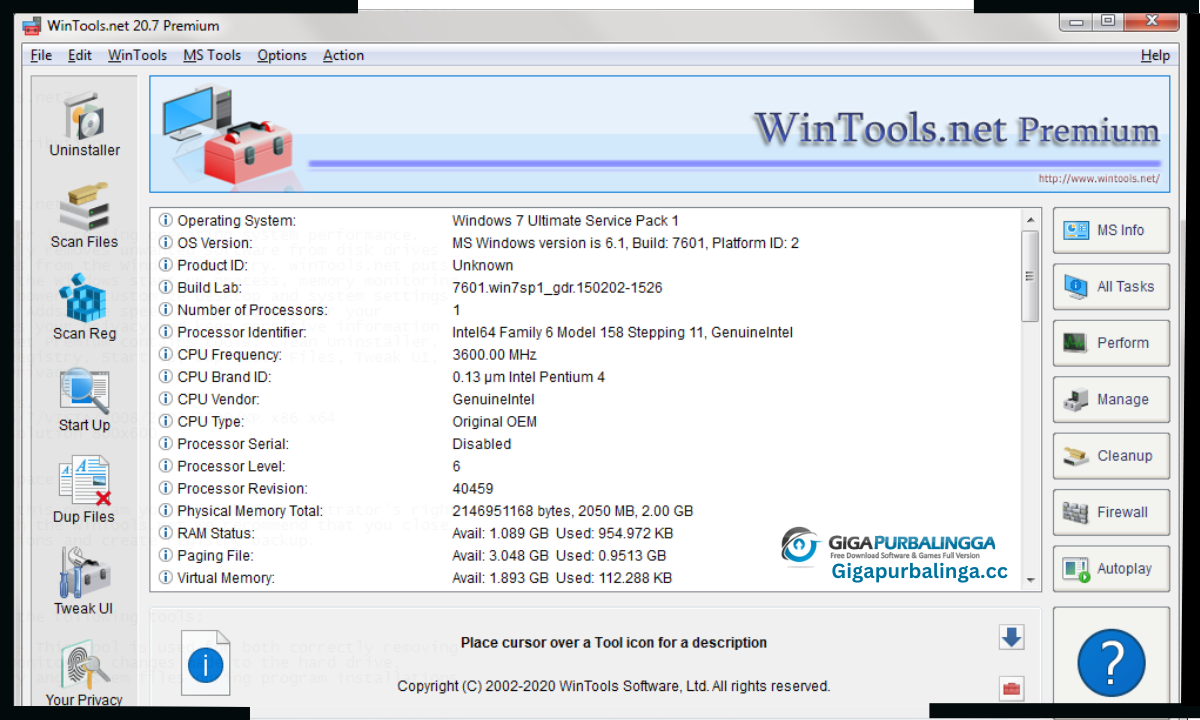Click the Perform button
Screen dimensions: 1200x720
(x=1111, y=343)
